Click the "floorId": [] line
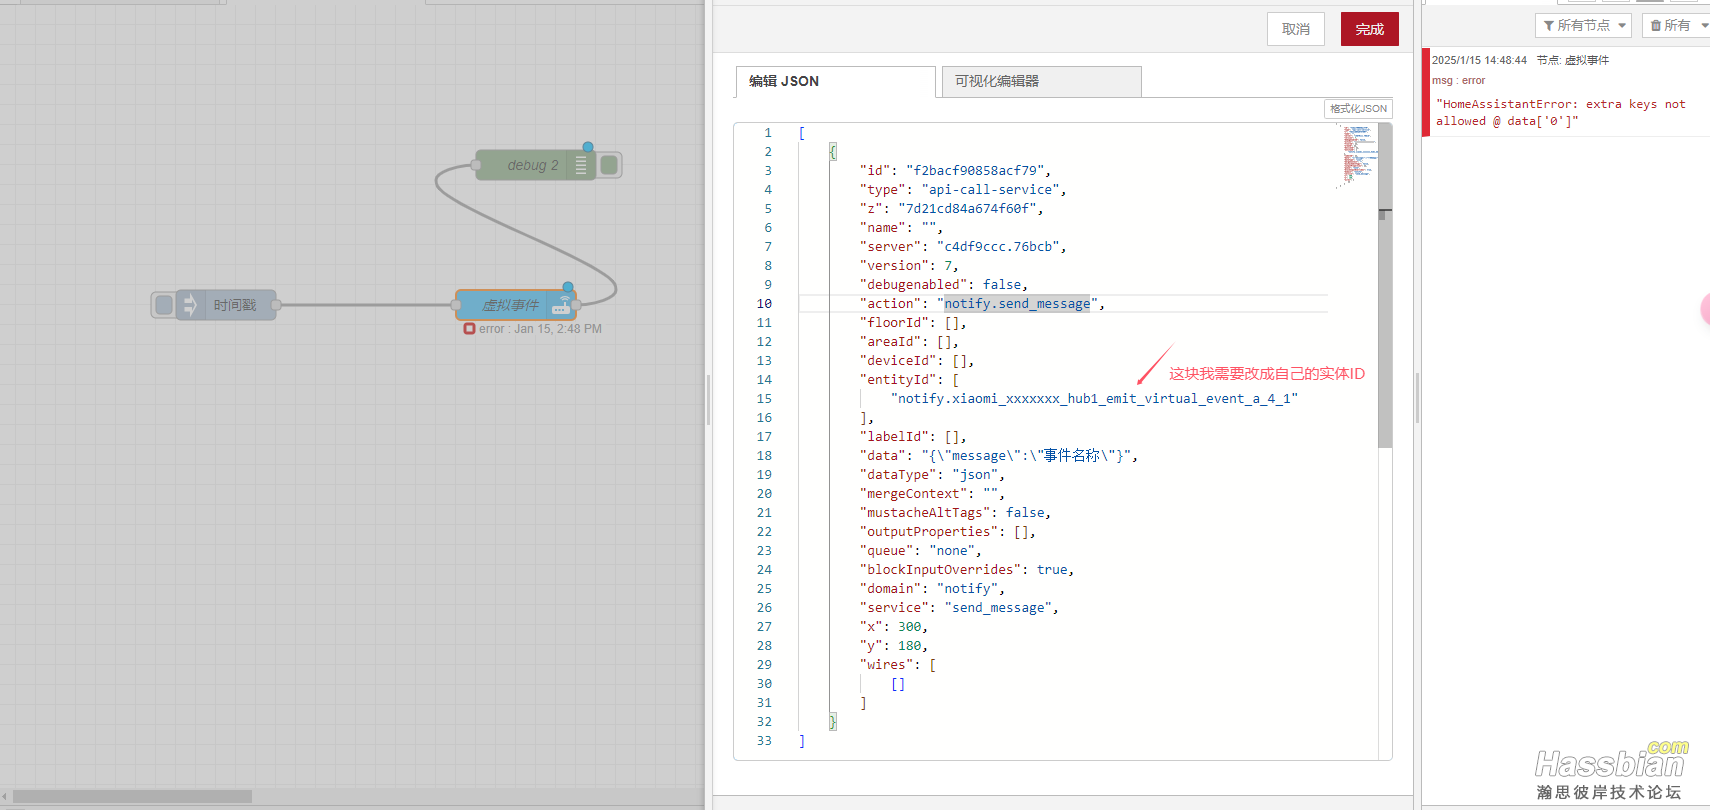The image size is (1710, 810). [x=913, y=322]
